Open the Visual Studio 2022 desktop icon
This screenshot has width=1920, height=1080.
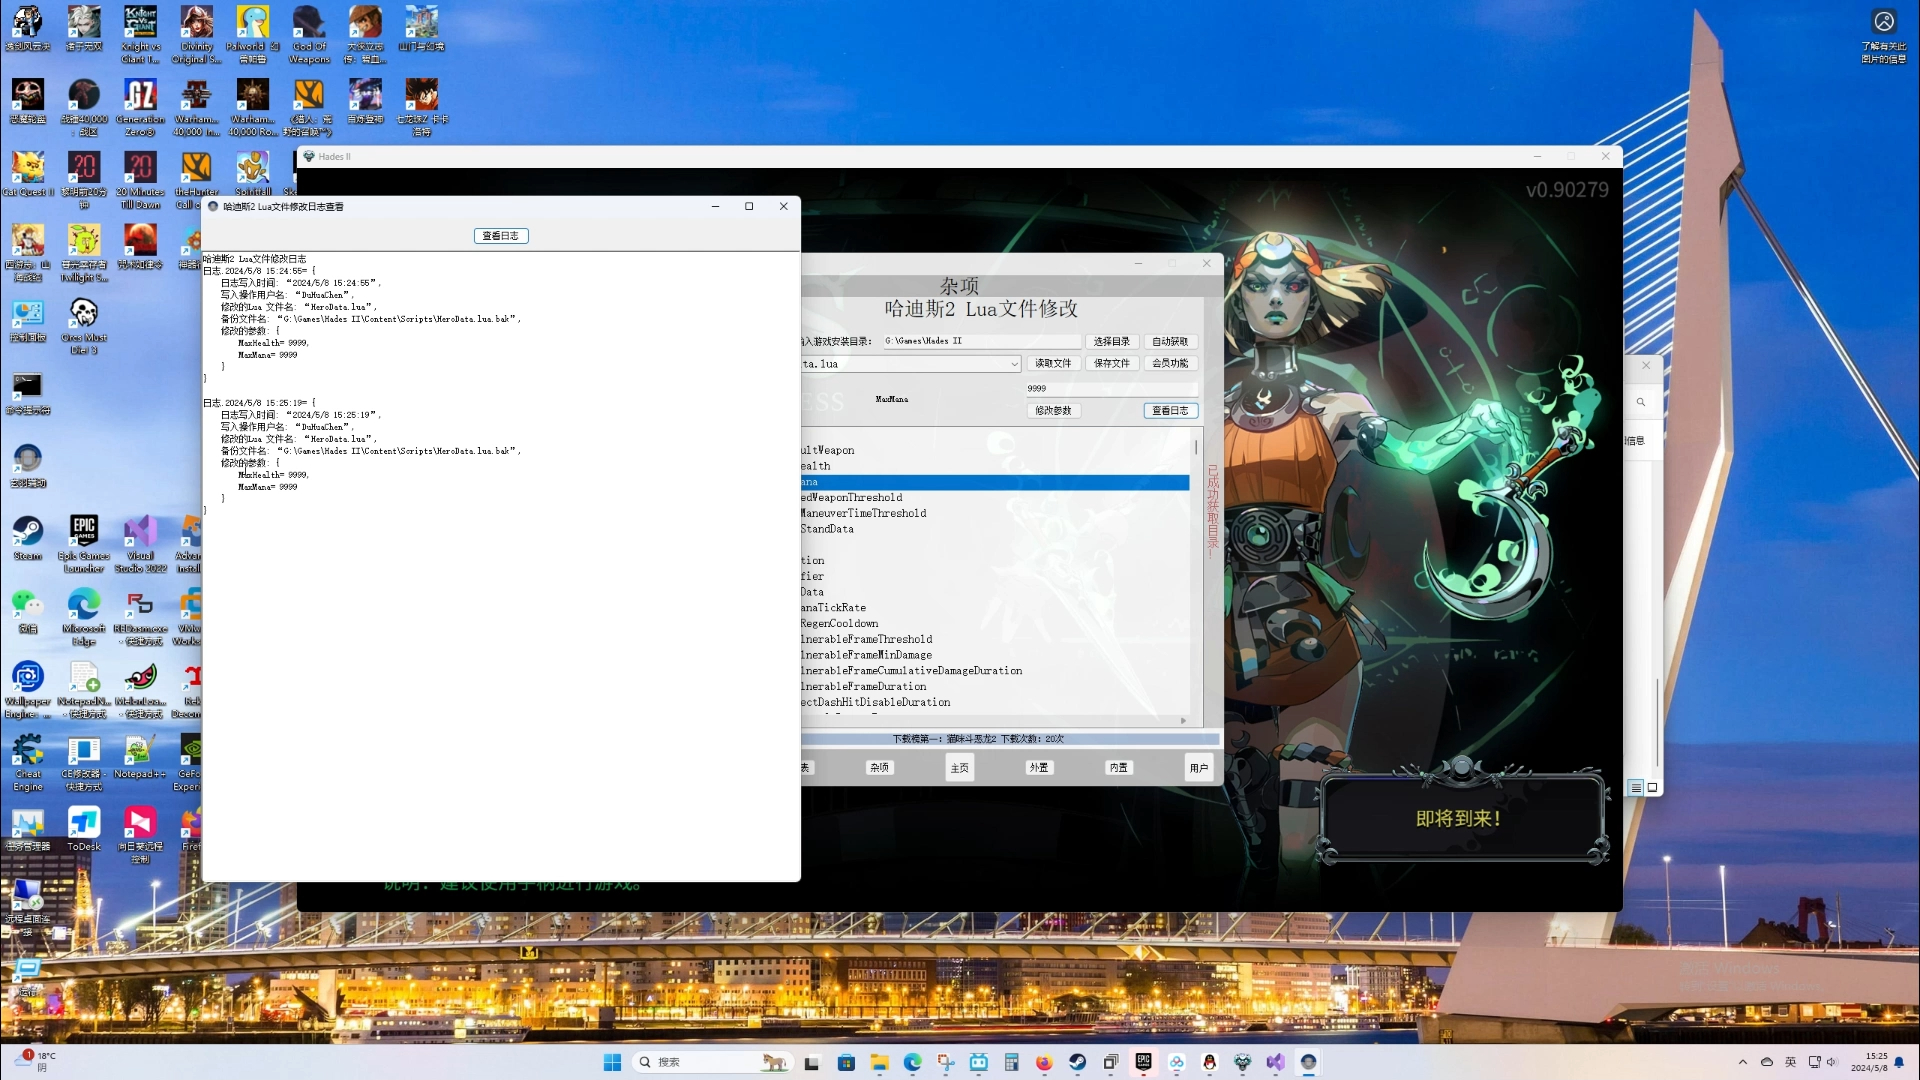click(x=140, y=544)
